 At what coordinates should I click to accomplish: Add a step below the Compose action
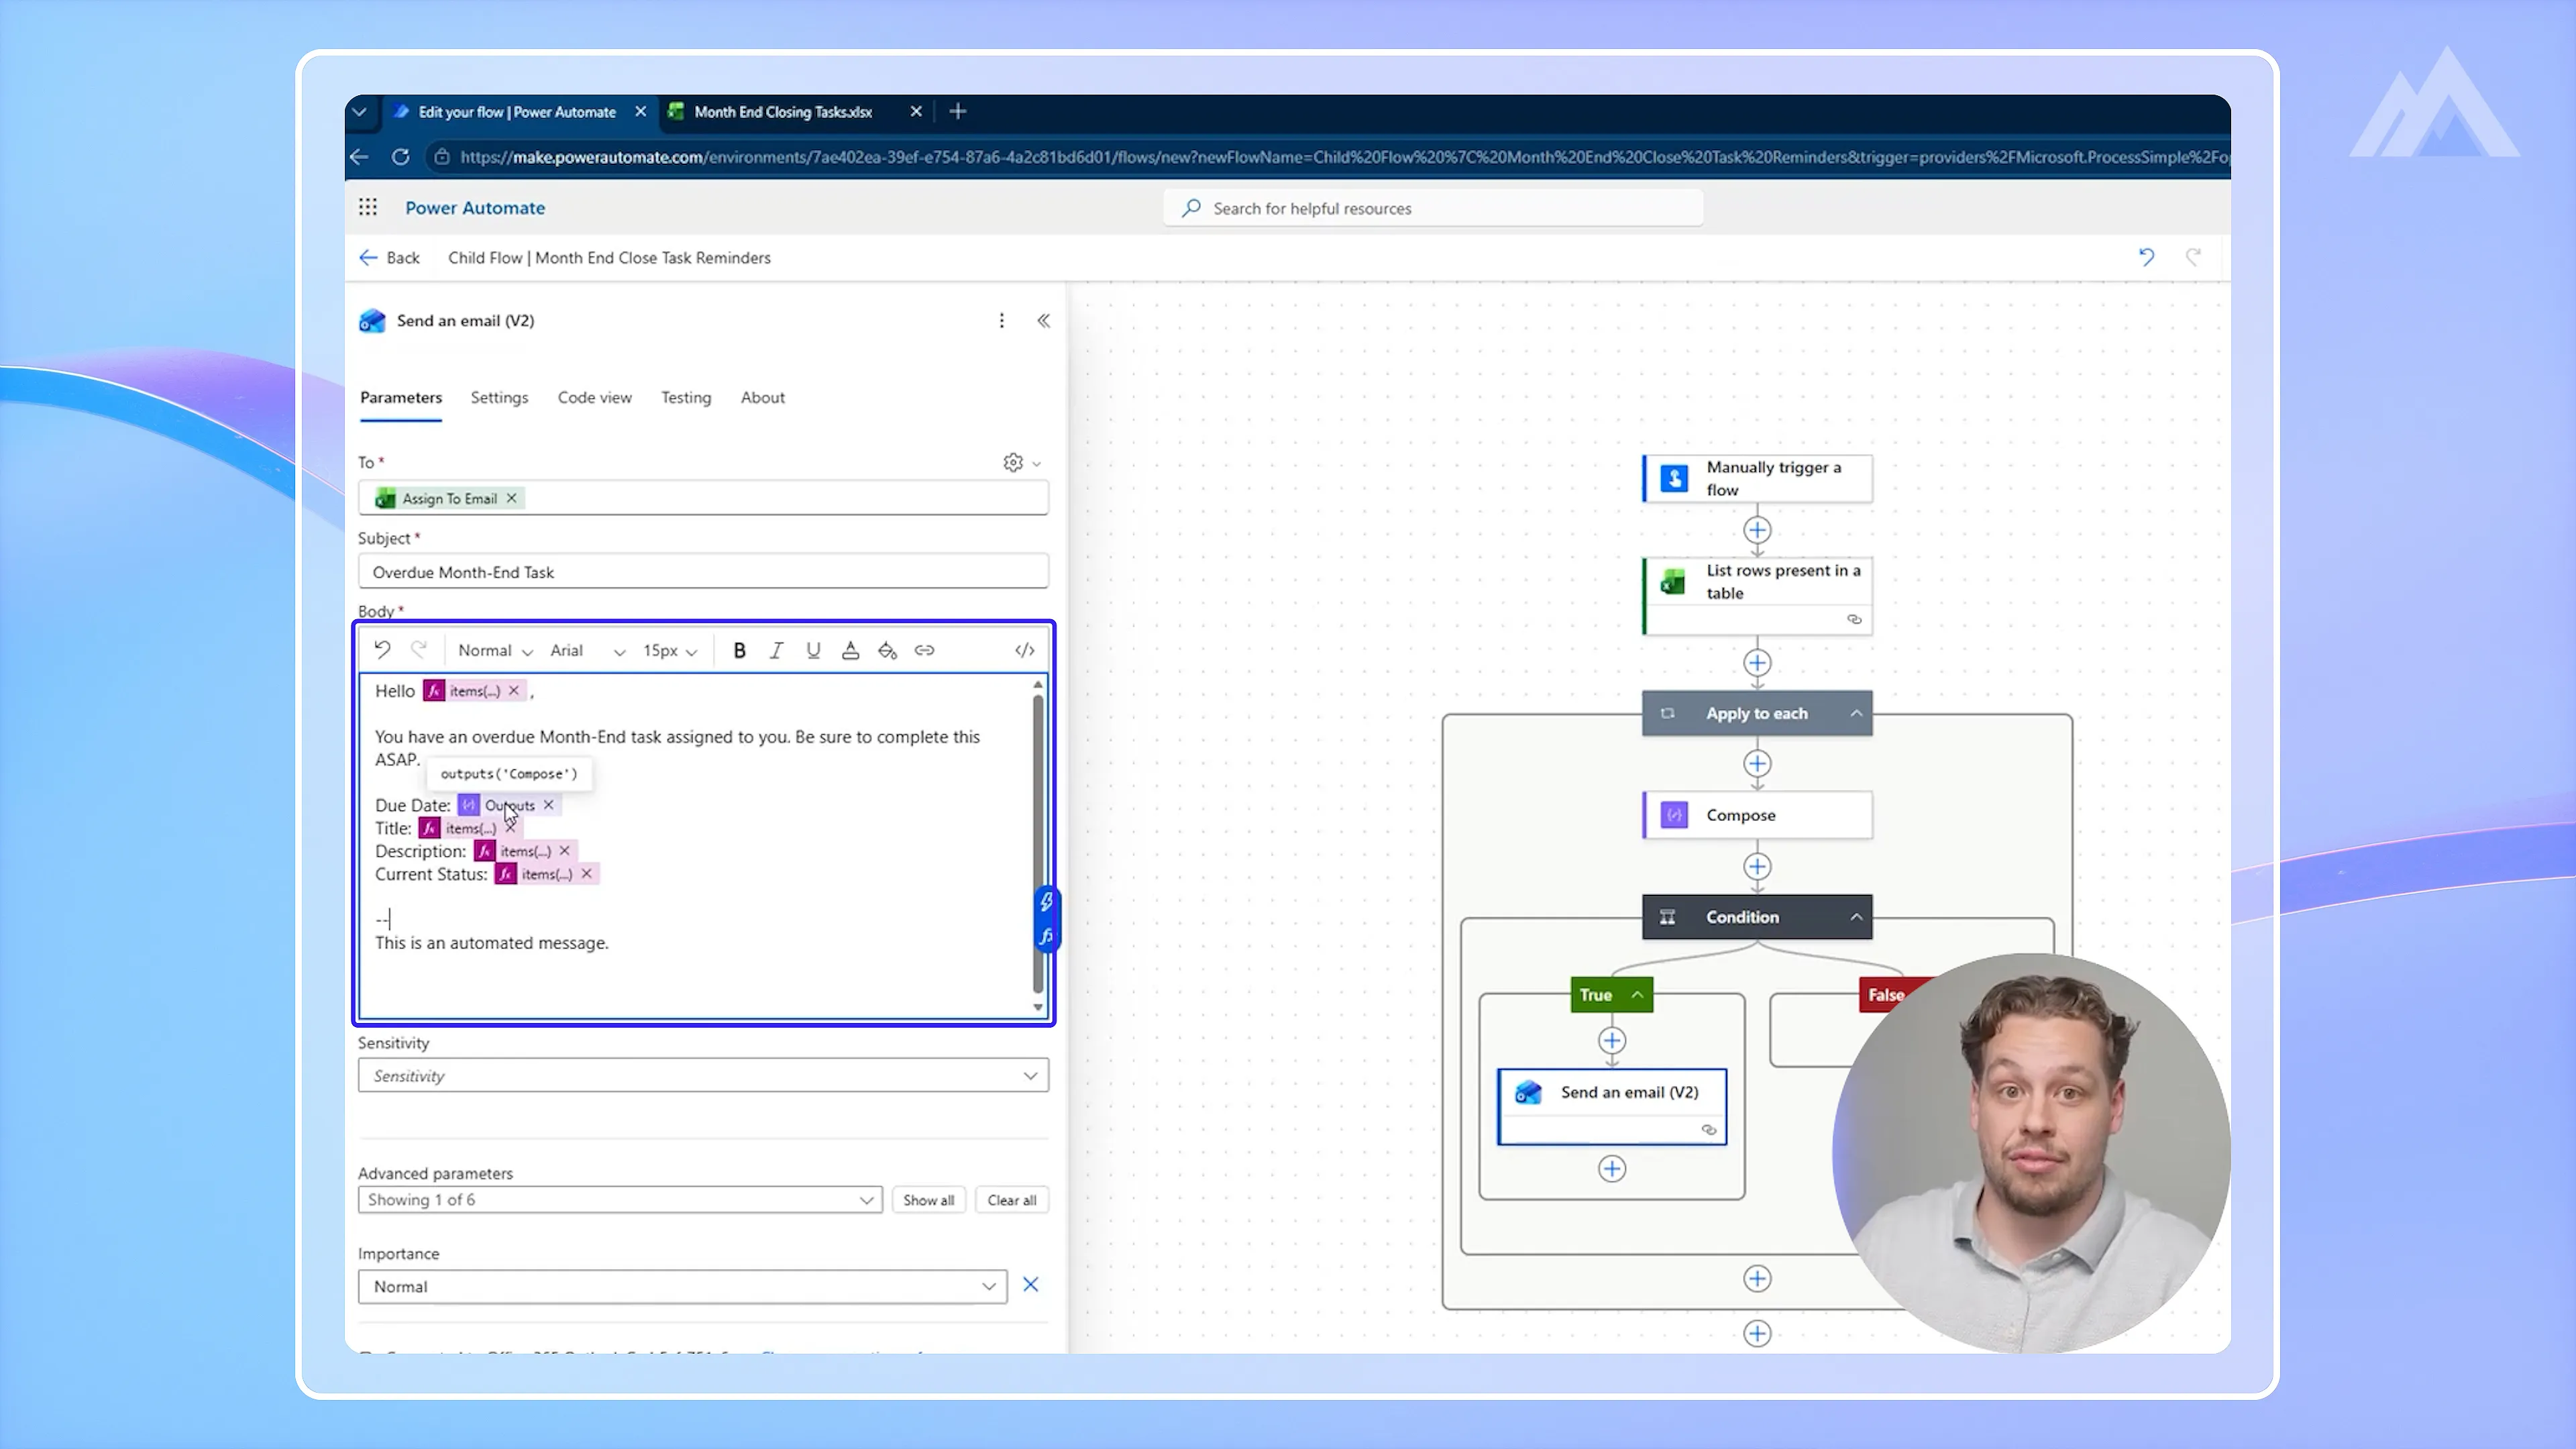pos(1757,866)
